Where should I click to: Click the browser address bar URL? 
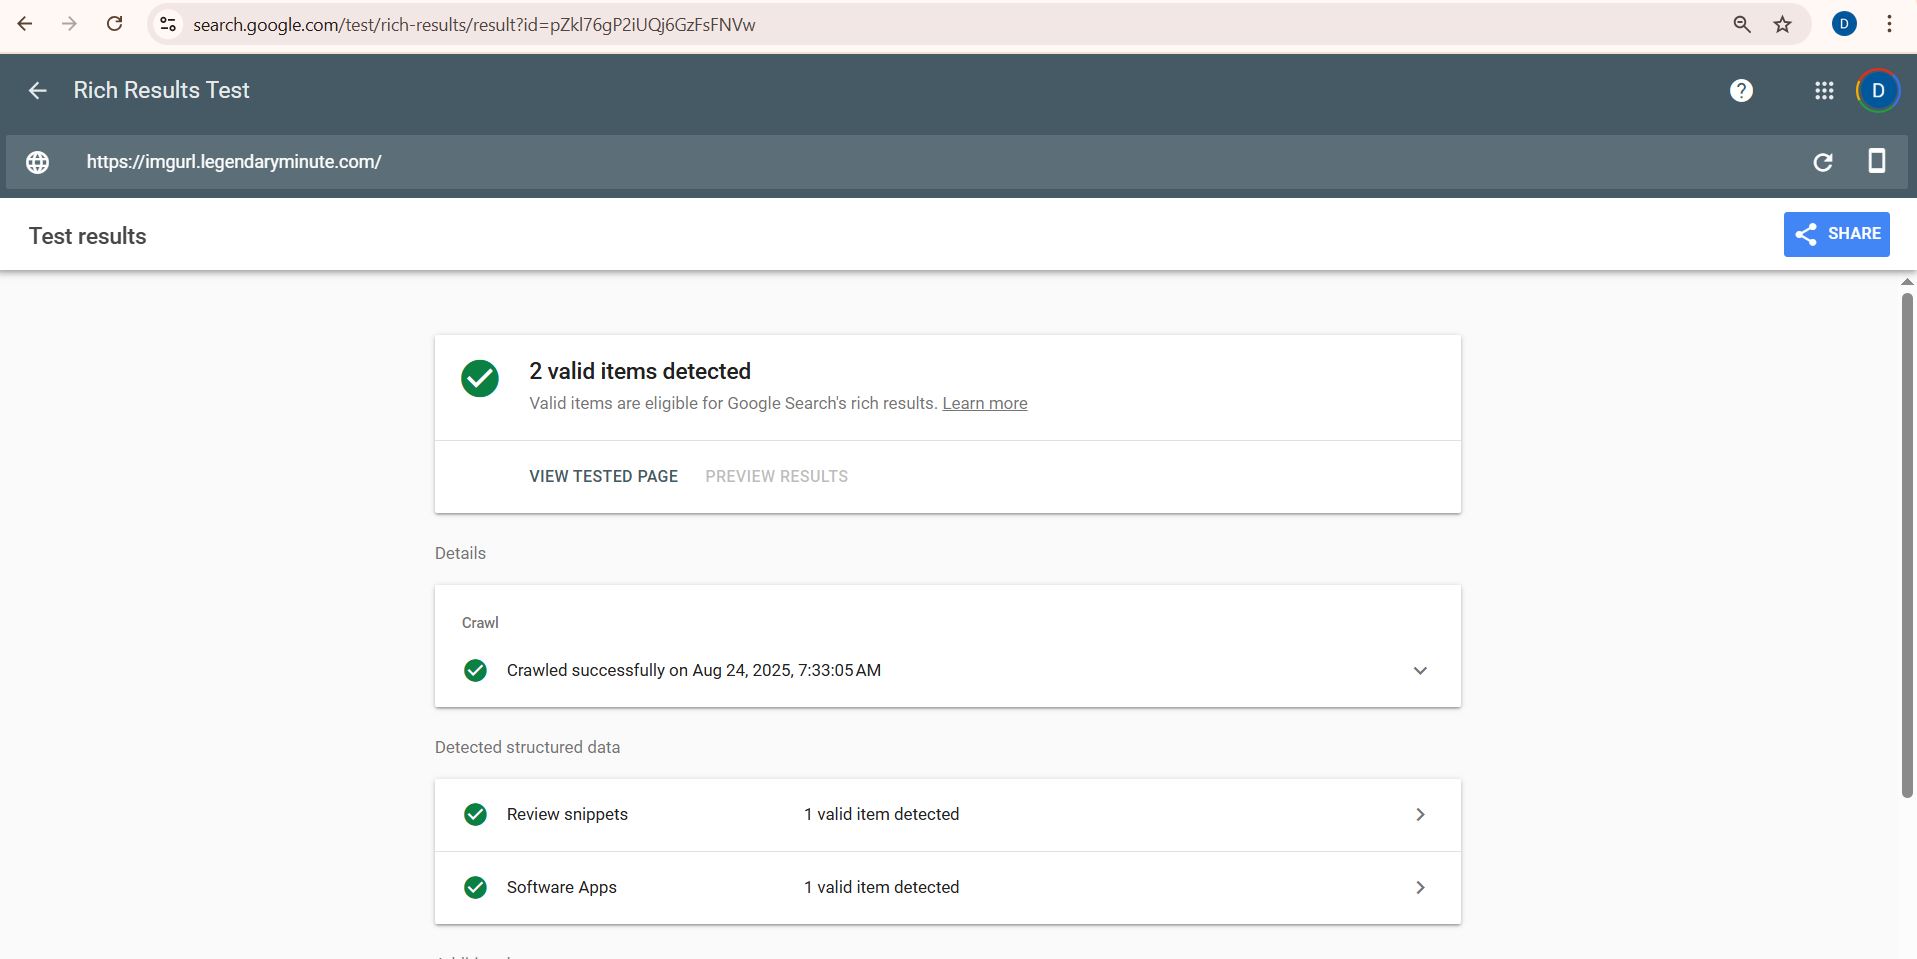coord(473,24)
